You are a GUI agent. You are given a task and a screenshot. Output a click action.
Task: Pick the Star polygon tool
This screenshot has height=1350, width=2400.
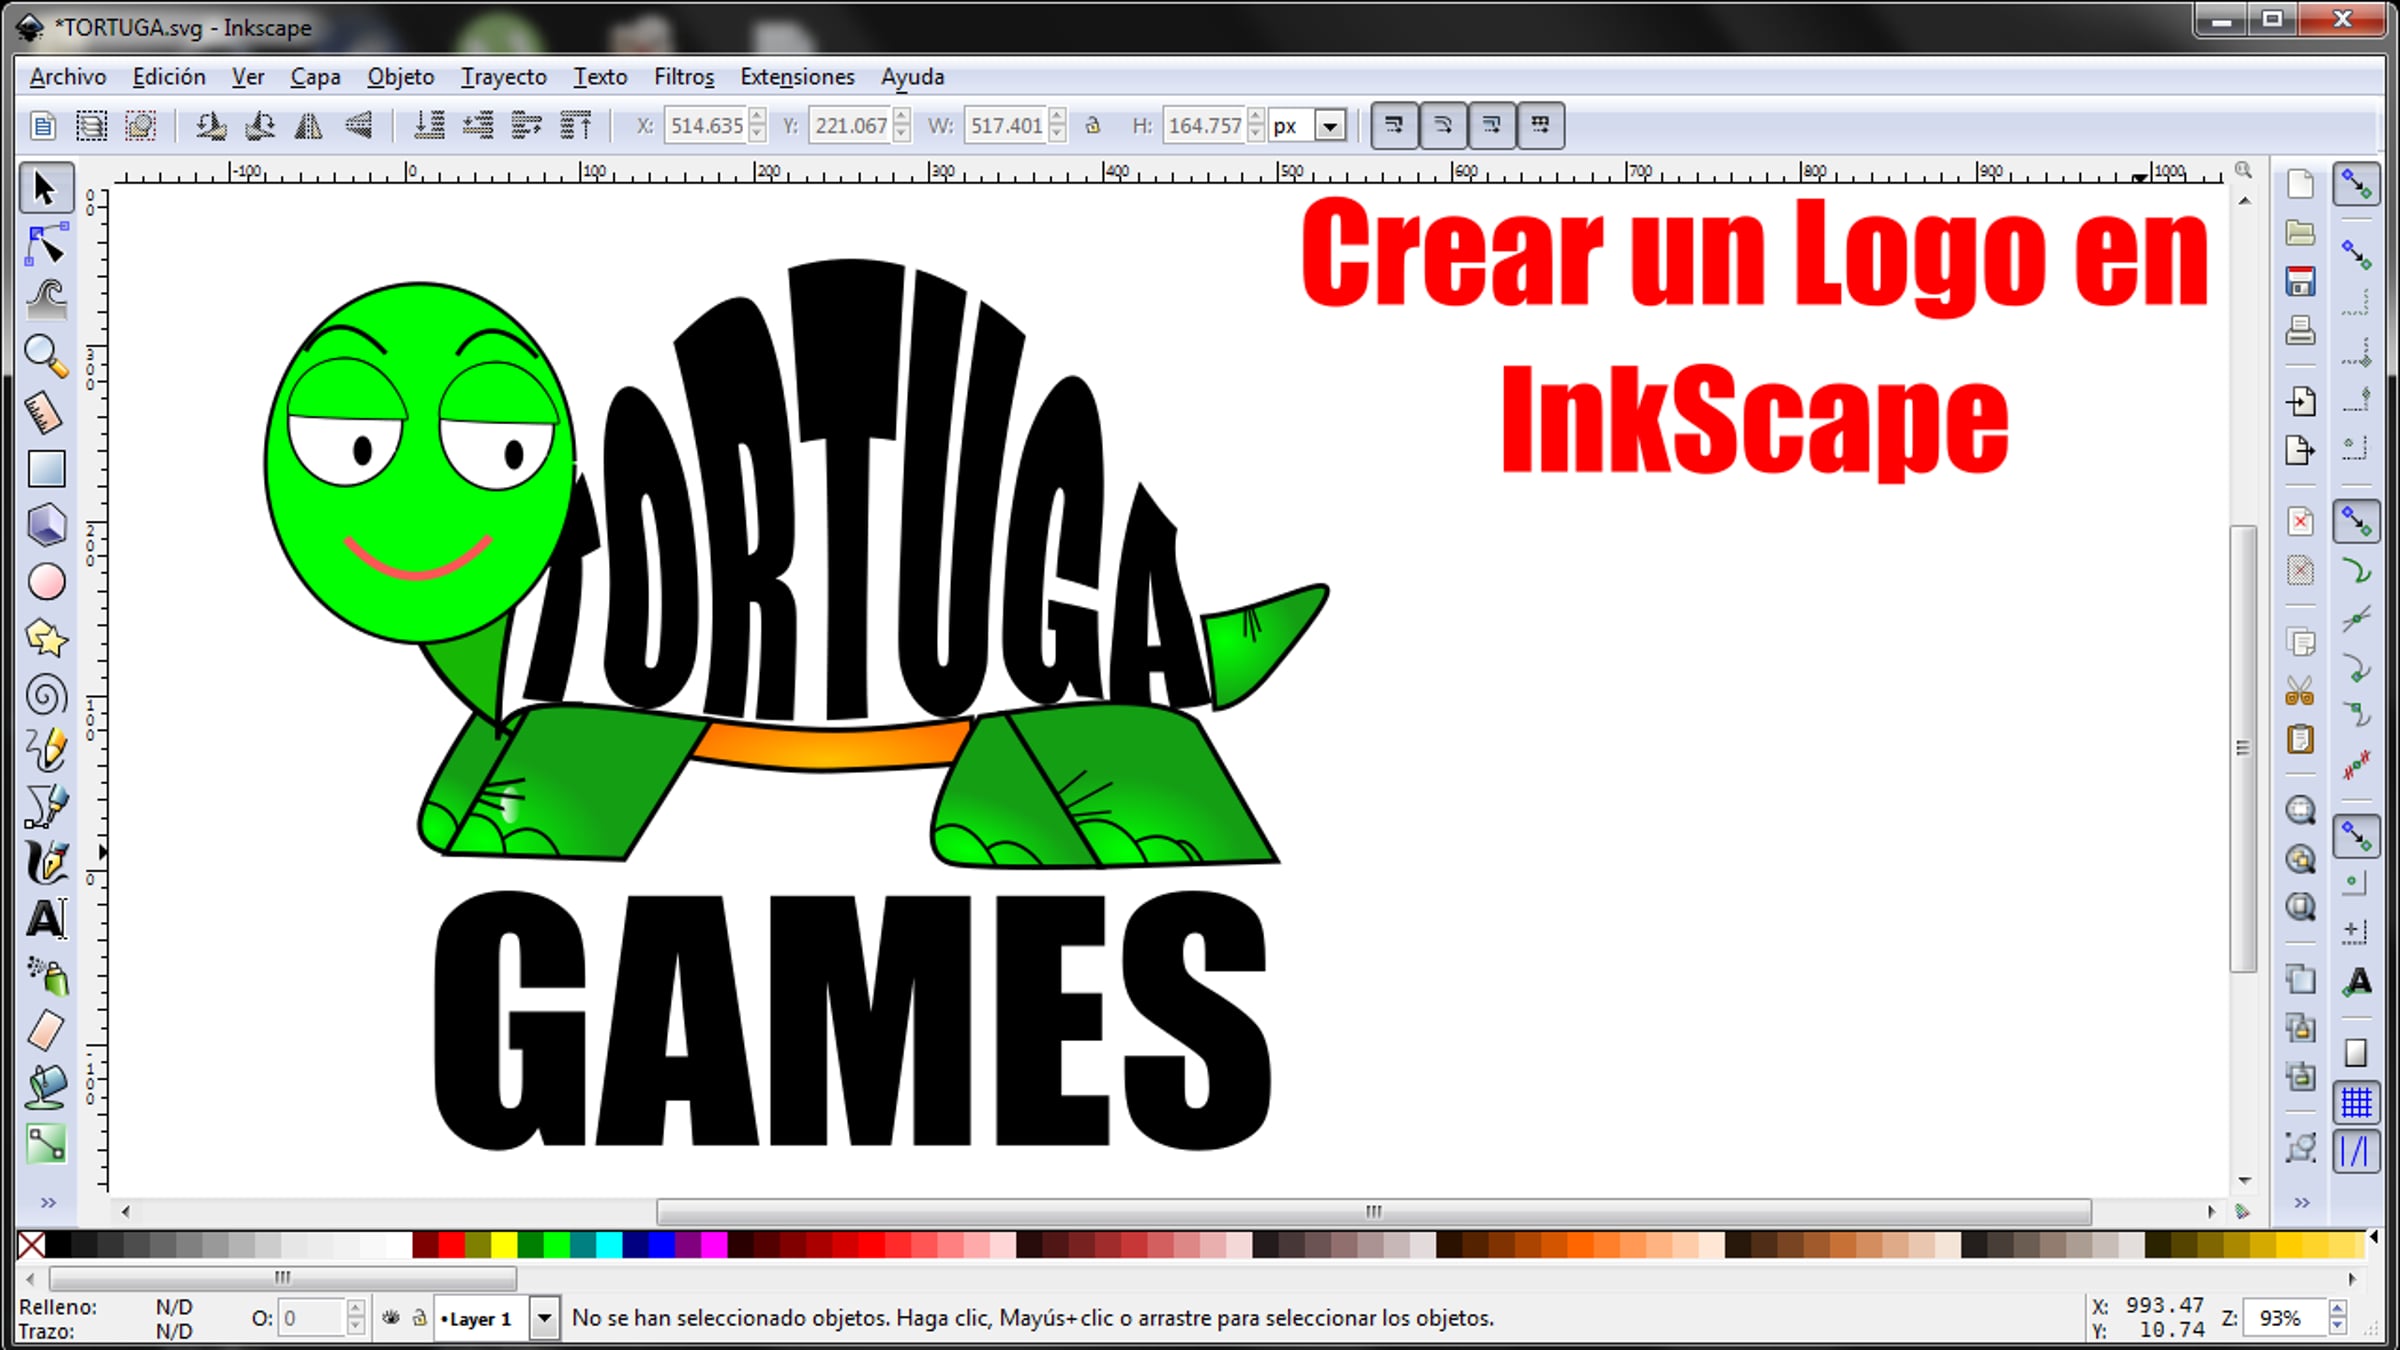(46, 638)
